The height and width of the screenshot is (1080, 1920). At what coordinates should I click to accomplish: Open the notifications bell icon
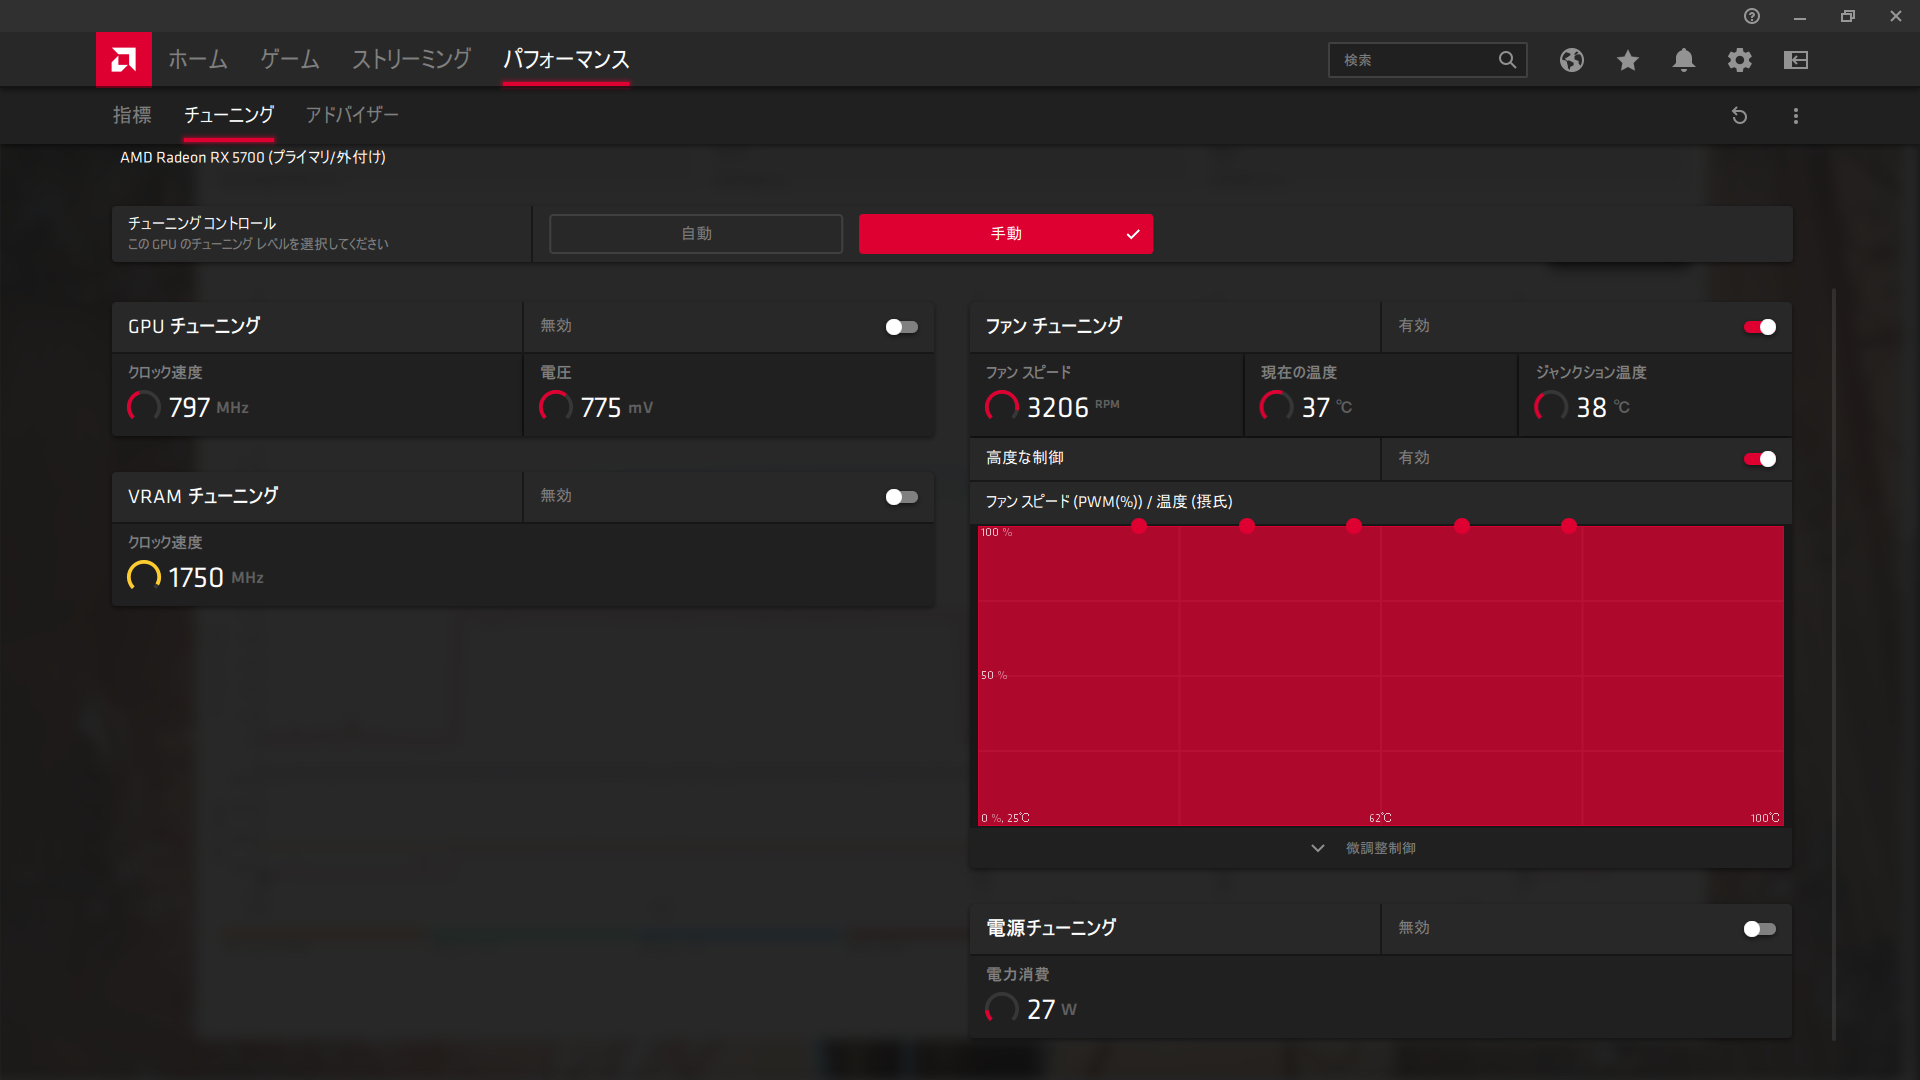(x=1683, y=60)
